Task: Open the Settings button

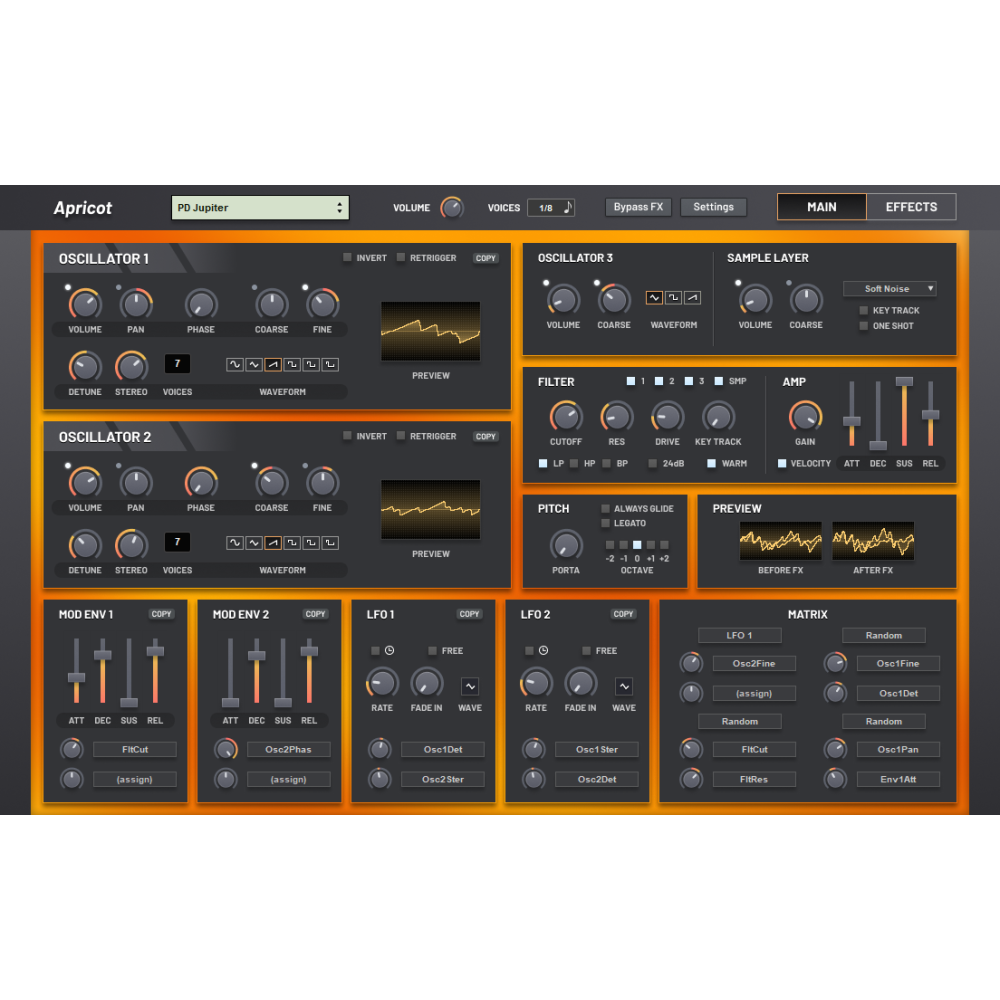Action: pyautogui.click(x=714, y=207)
